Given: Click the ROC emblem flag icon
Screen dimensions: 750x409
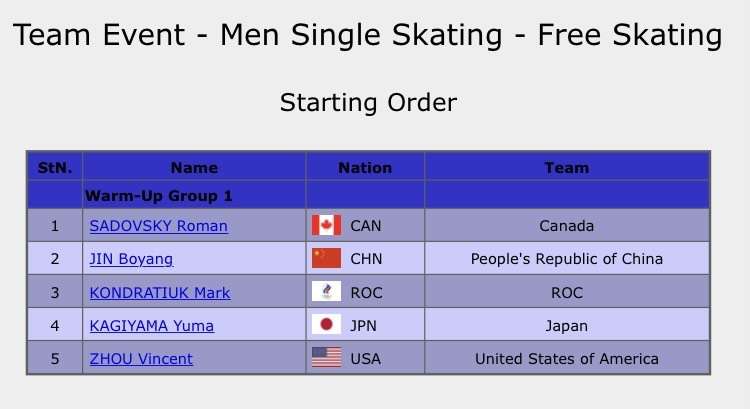Looking at the screenshot, I should pyautogui.click(x=326, y=291).
